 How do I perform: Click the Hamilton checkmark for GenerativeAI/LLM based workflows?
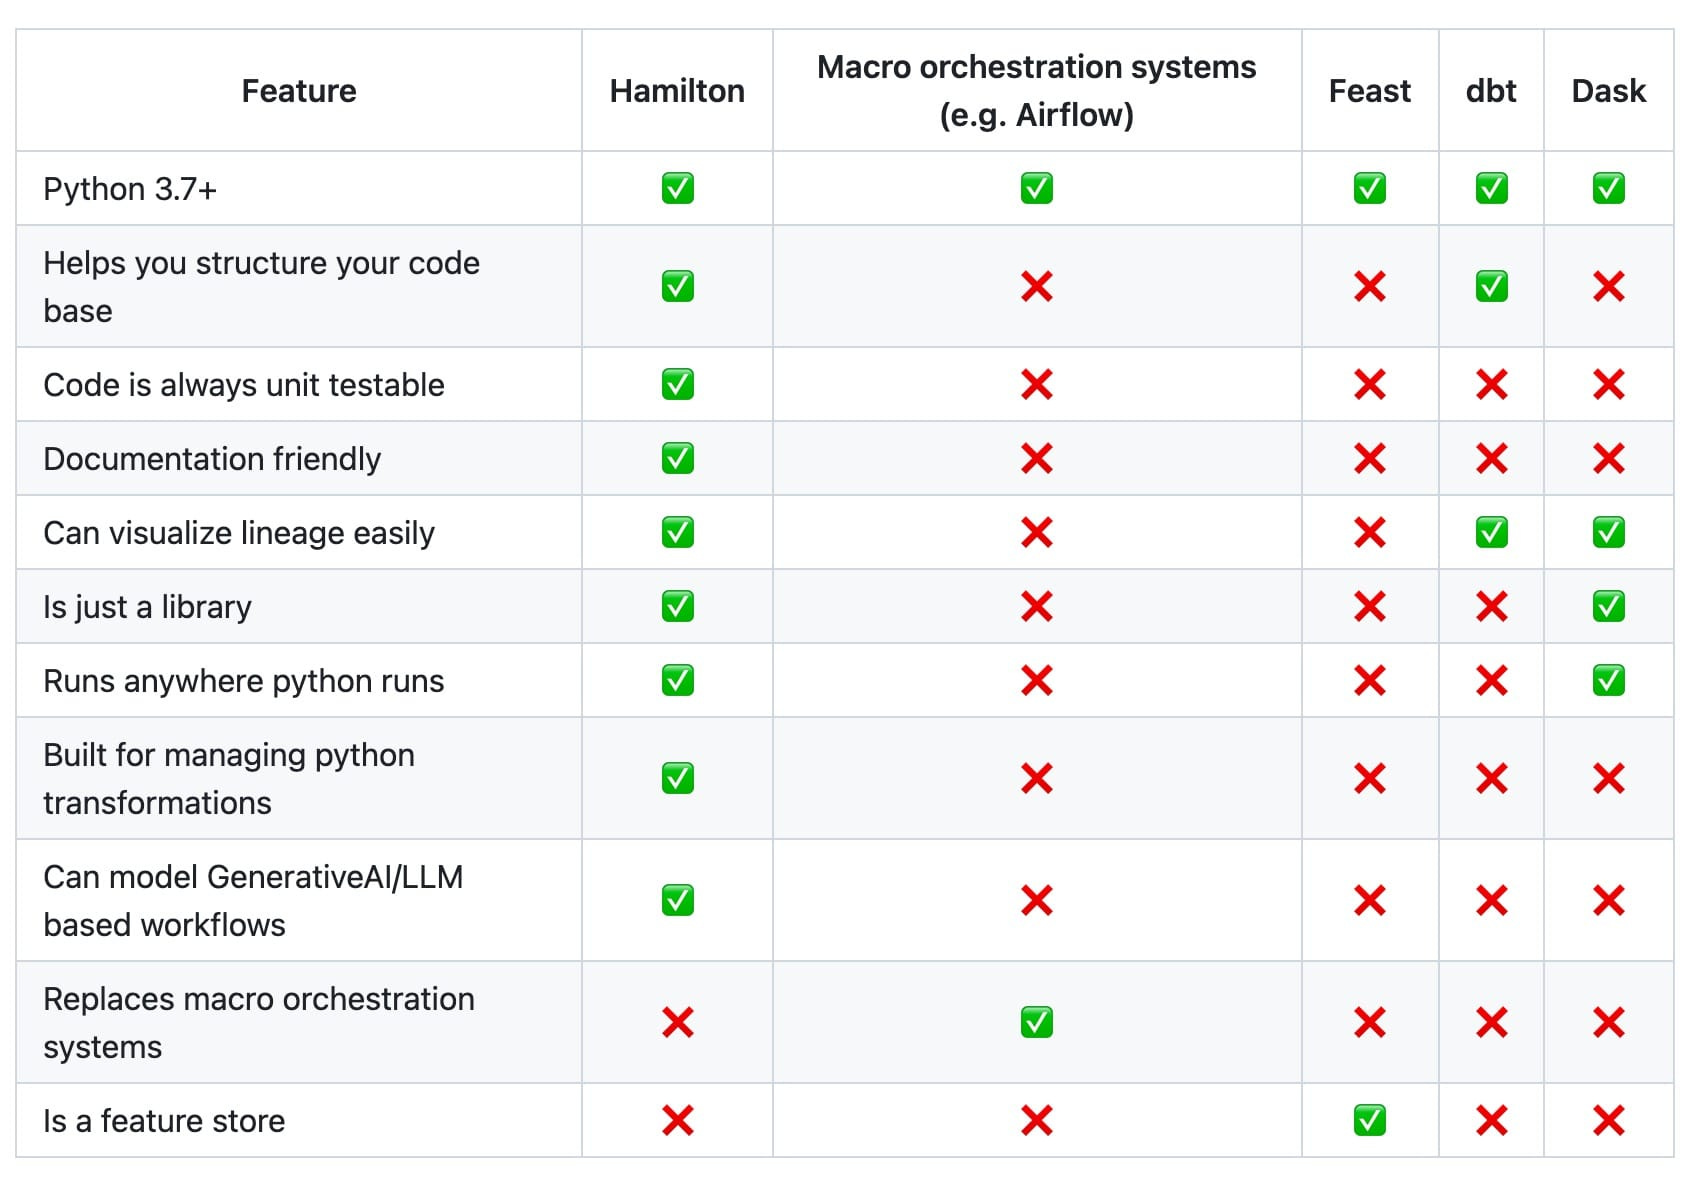[677, 900]
